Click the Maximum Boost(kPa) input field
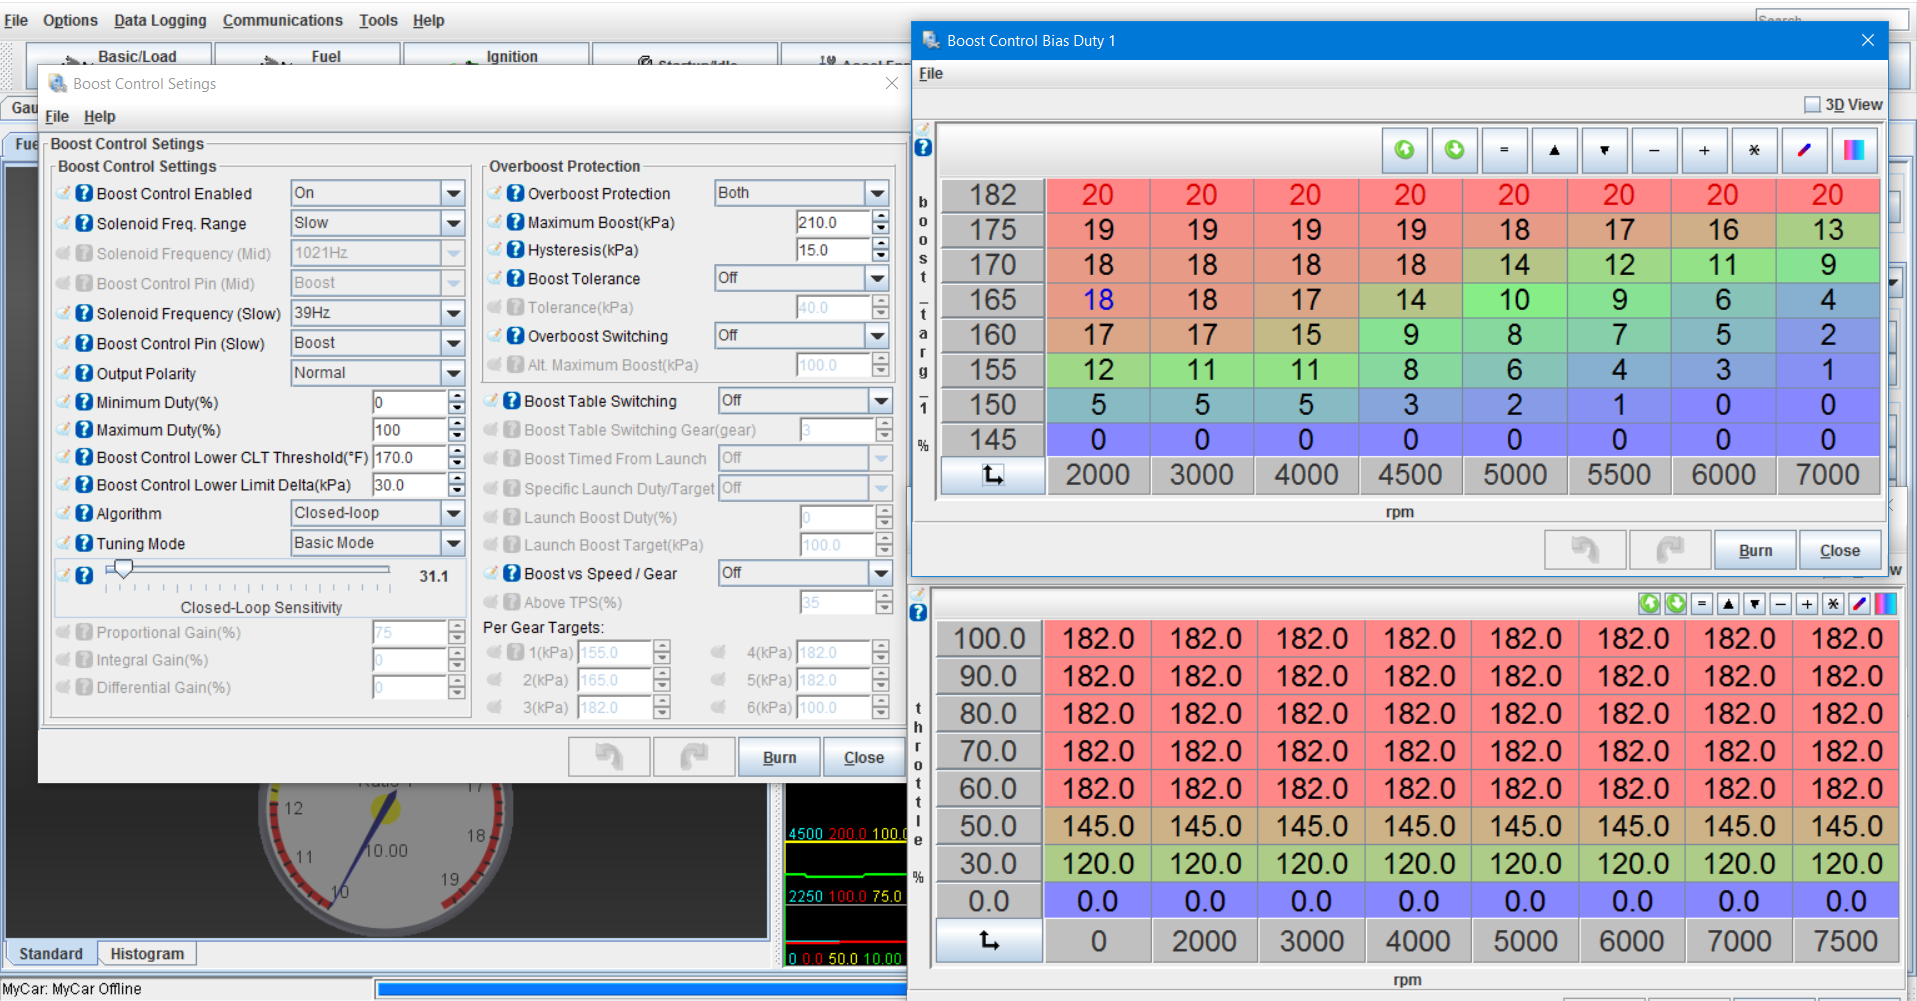This screenshot has height=1001, width=1917. tap(832, 222)
